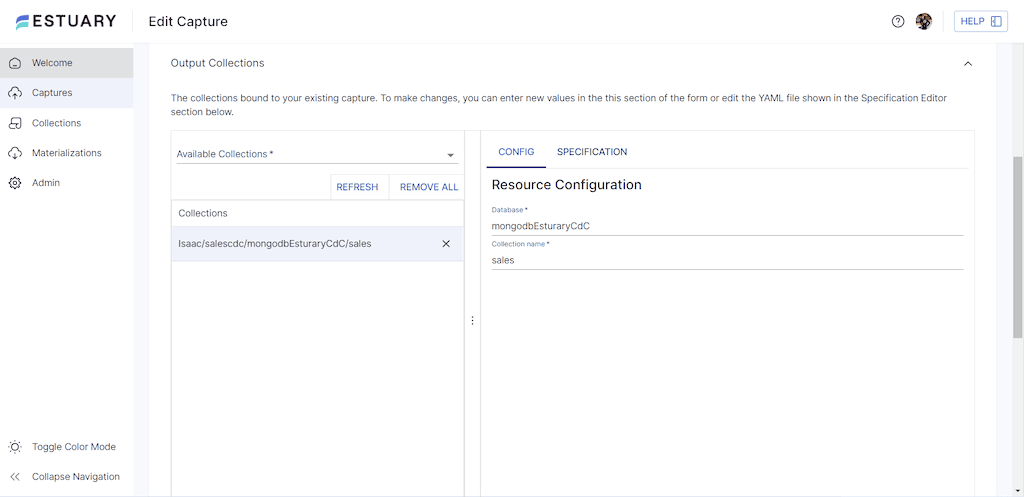Switch to the CONFIG tab
The height and width of the screenshot is (497, 1024).
(x=516, y=152)
